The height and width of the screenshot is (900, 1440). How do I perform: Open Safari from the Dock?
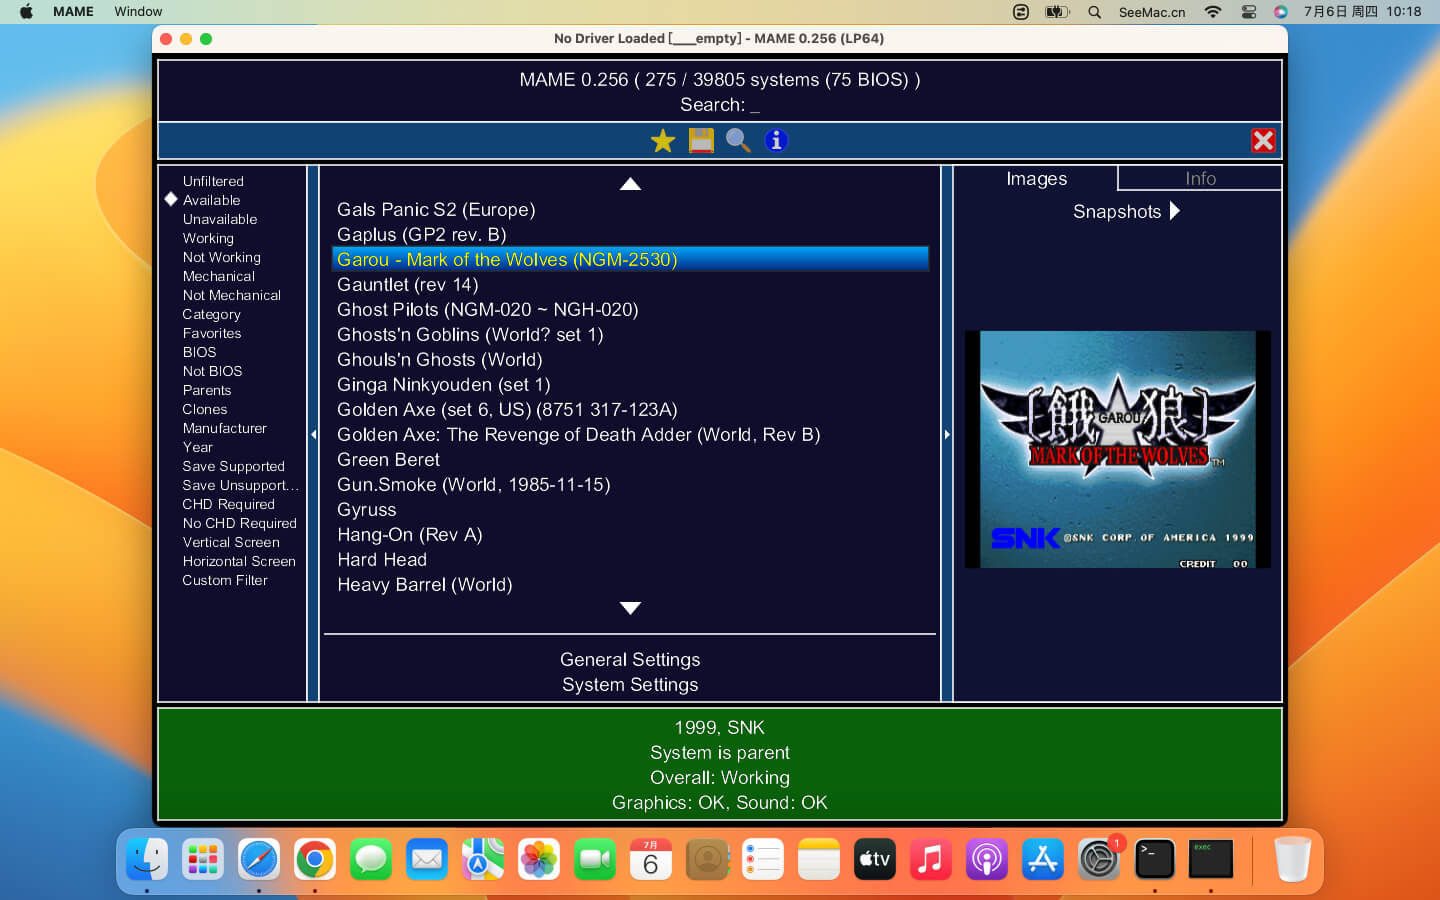pyautogui.click(x=259, y=859)
